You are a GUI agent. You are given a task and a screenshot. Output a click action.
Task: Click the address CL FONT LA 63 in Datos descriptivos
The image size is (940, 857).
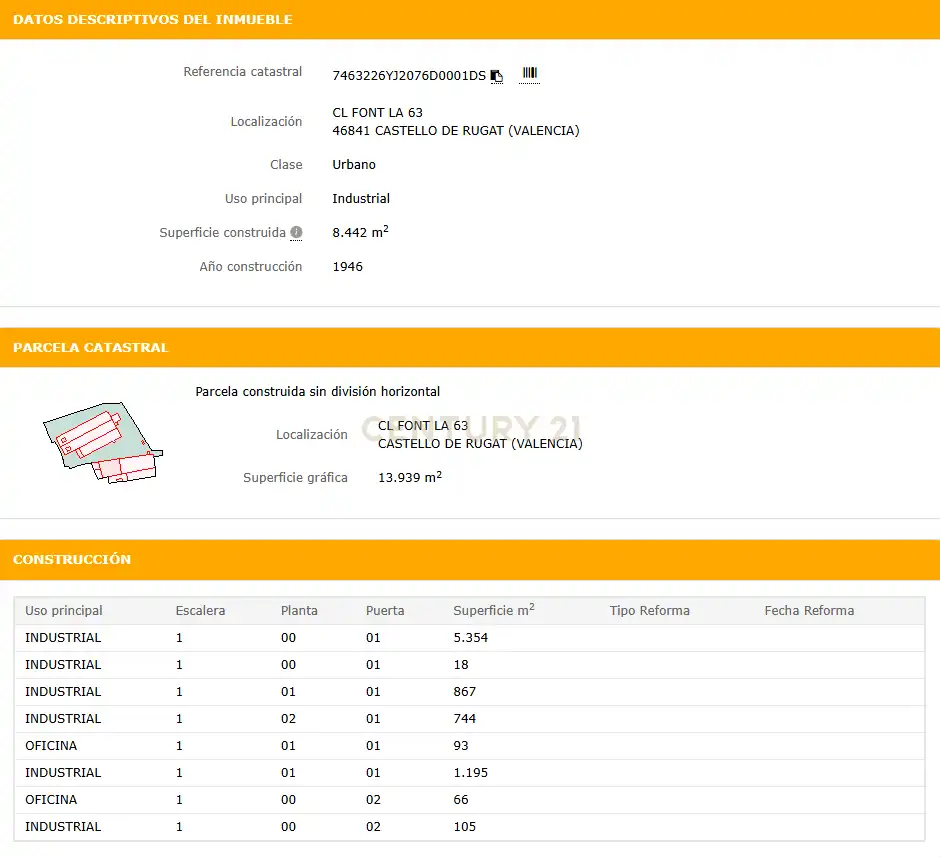[378, 113]
